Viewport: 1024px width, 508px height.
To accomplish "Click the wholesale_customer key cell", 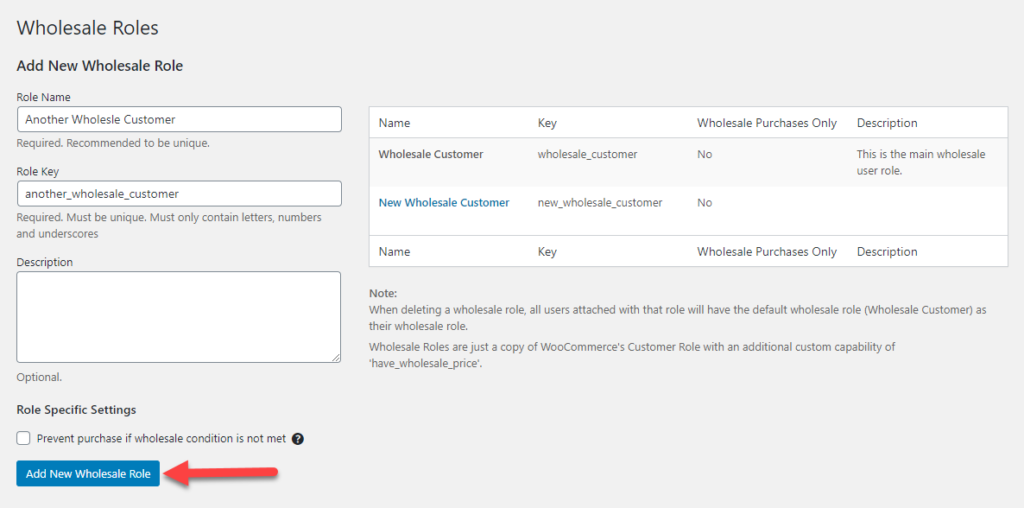I will [x=587, y=154].
